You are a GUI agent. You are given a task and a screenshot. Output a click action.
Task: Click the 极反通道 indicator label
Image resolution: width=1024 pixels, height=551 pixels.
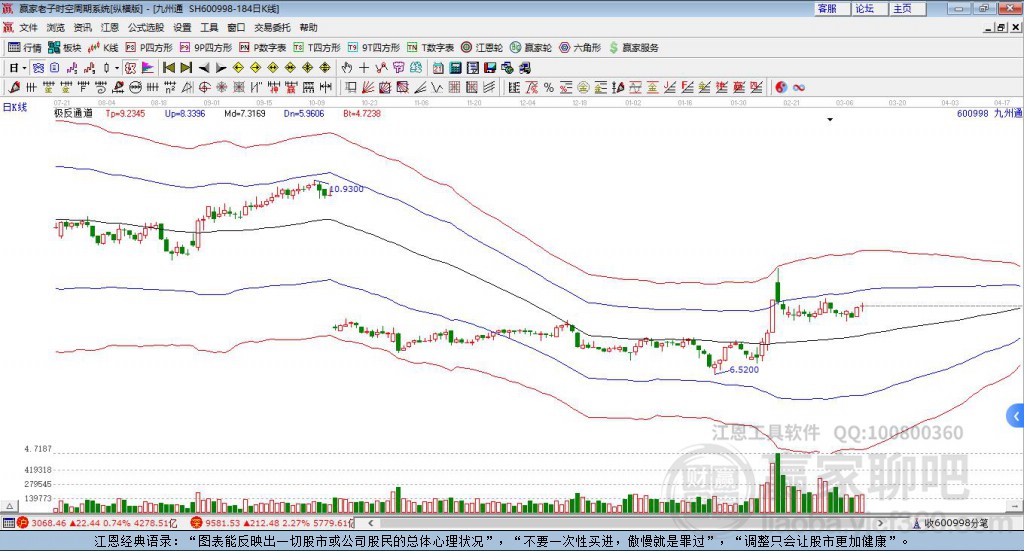click(x=73, y=114)
